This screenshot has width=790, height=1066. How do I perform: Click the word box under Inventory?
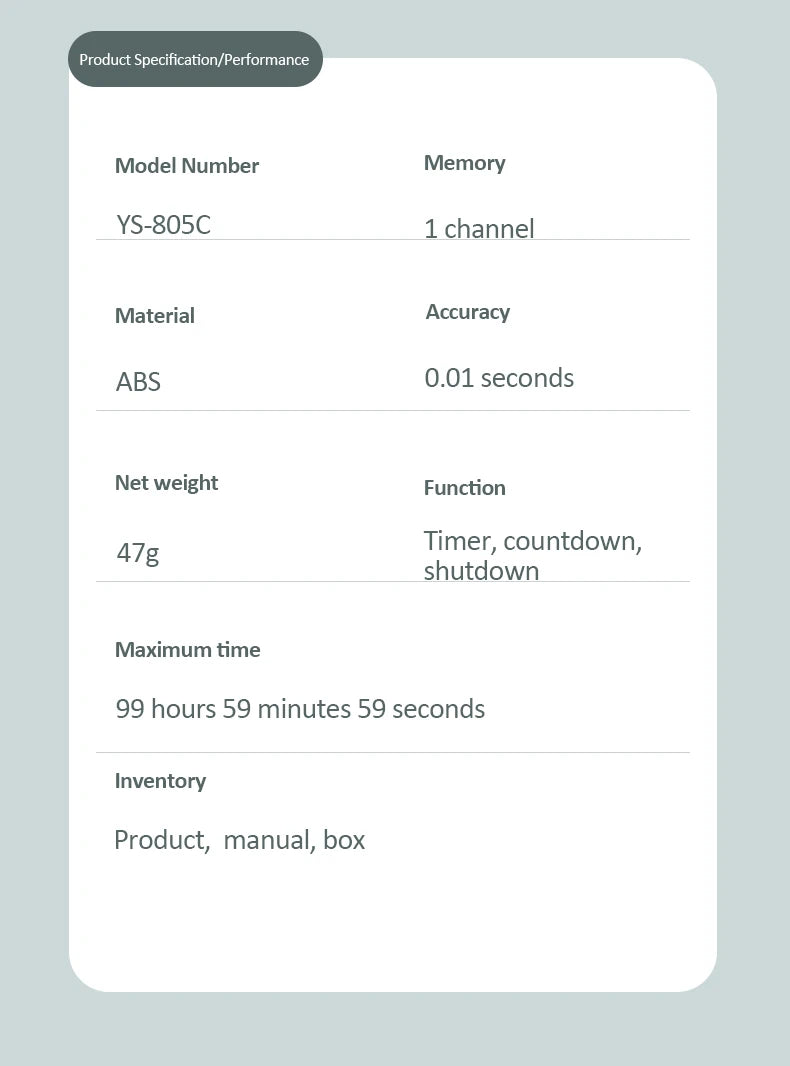344,840
